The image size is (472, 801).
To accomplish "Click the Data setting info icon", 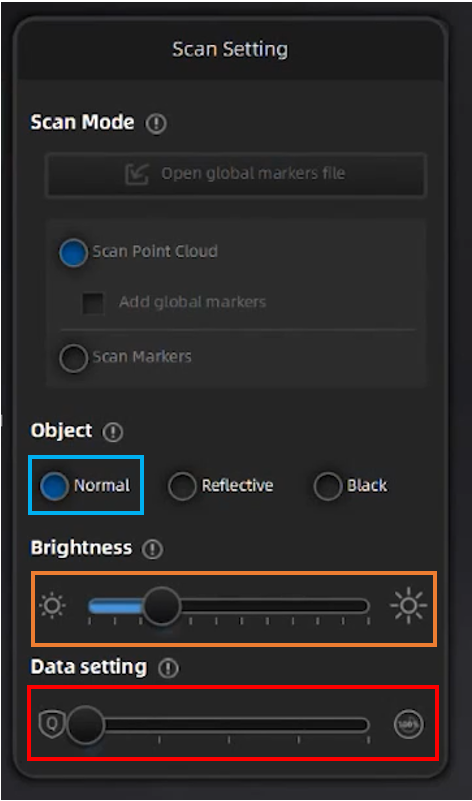I will (168, 668).
